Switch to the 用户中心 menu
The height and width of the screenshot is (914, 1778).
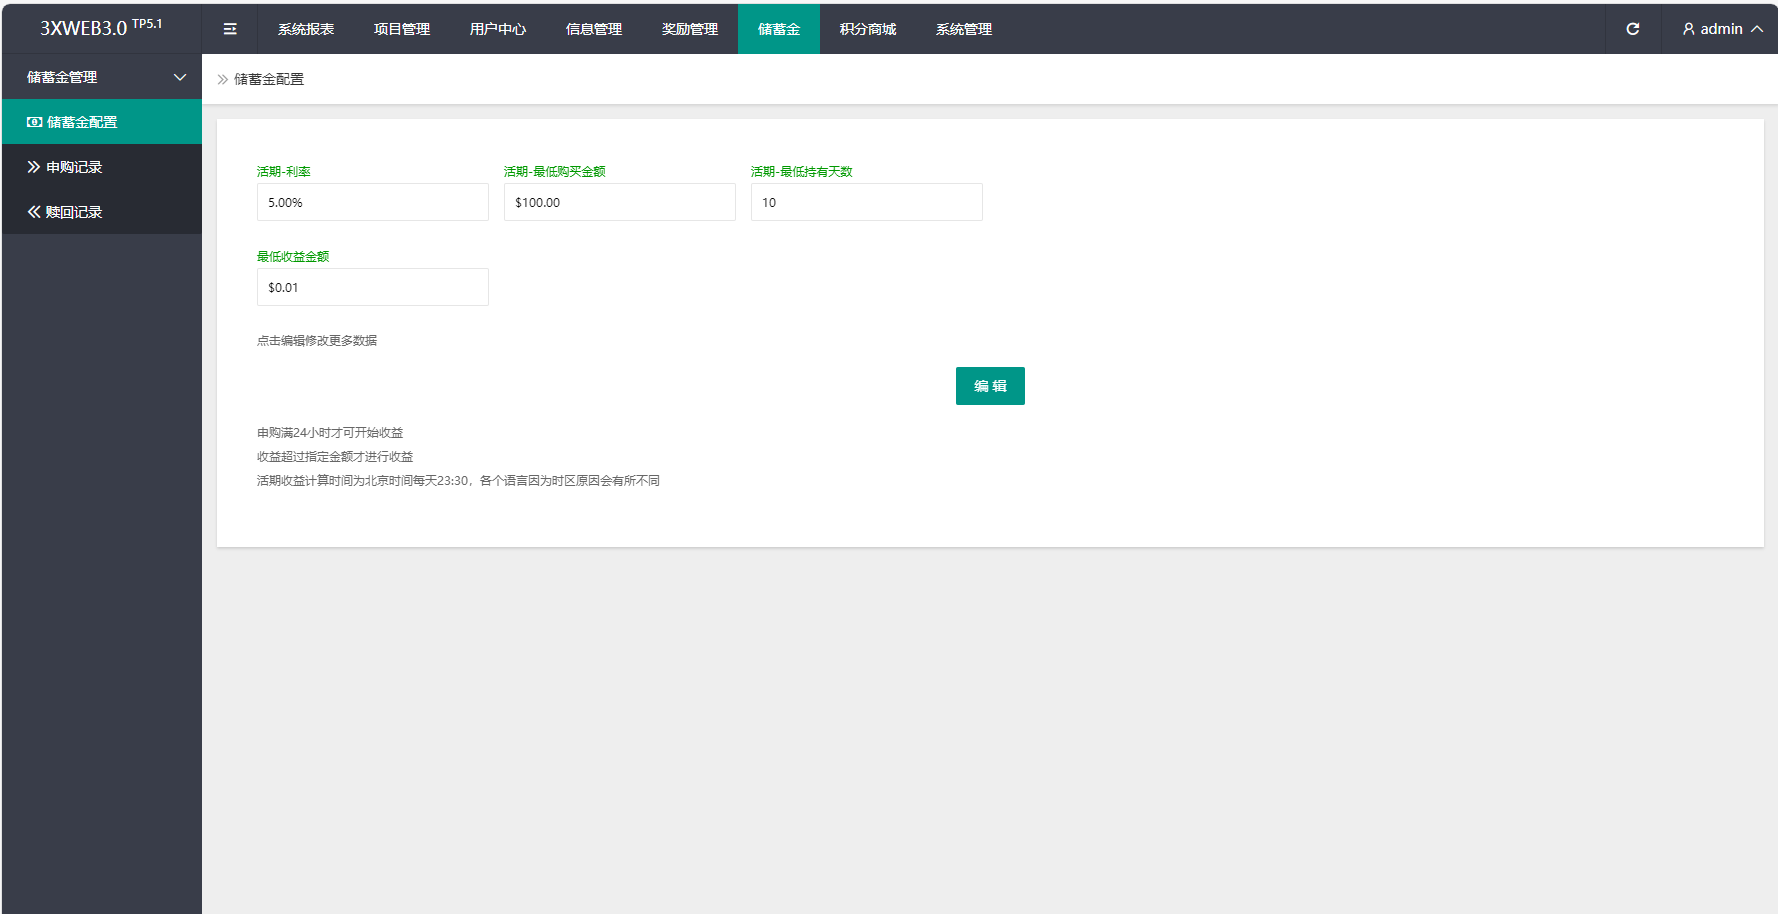498,29
